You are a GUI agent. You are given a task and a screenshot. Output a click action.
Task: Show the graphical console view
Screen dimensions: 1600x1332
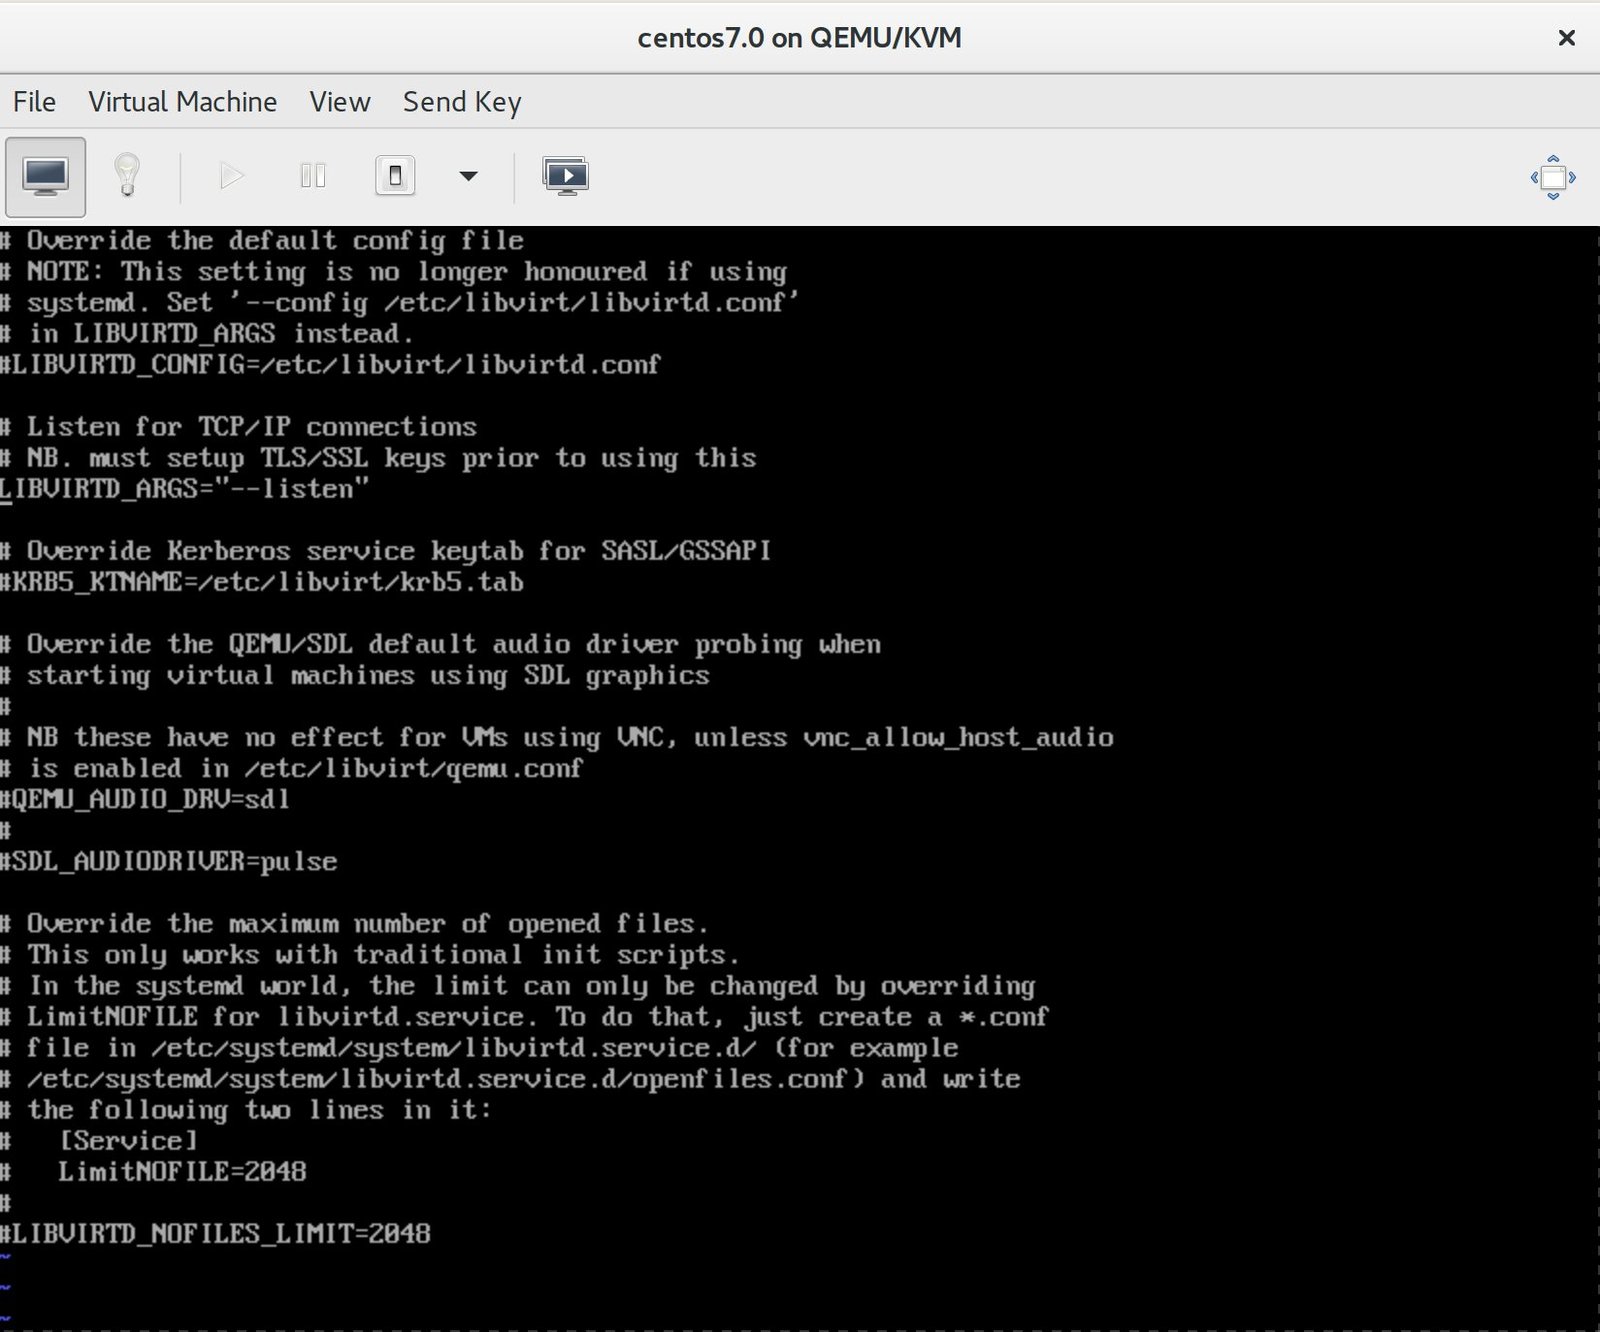[45, 177]
